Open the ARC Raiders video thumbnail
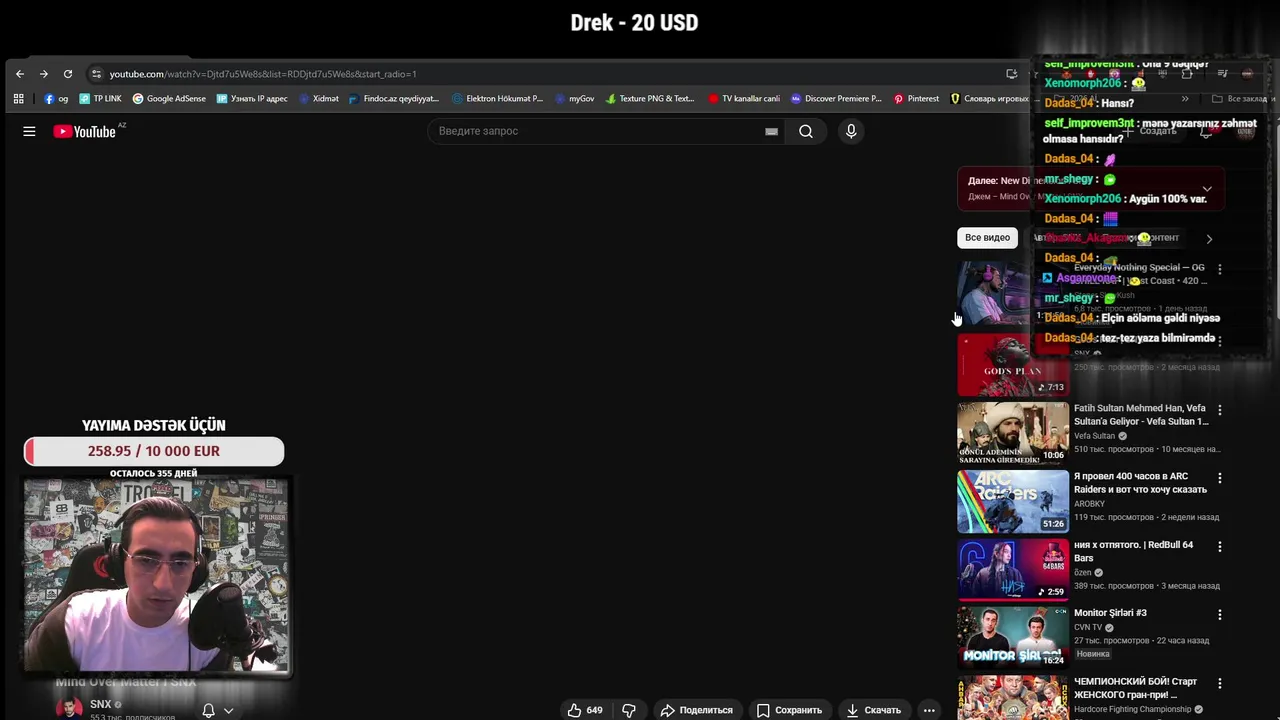 click(x=1013, y=501)
